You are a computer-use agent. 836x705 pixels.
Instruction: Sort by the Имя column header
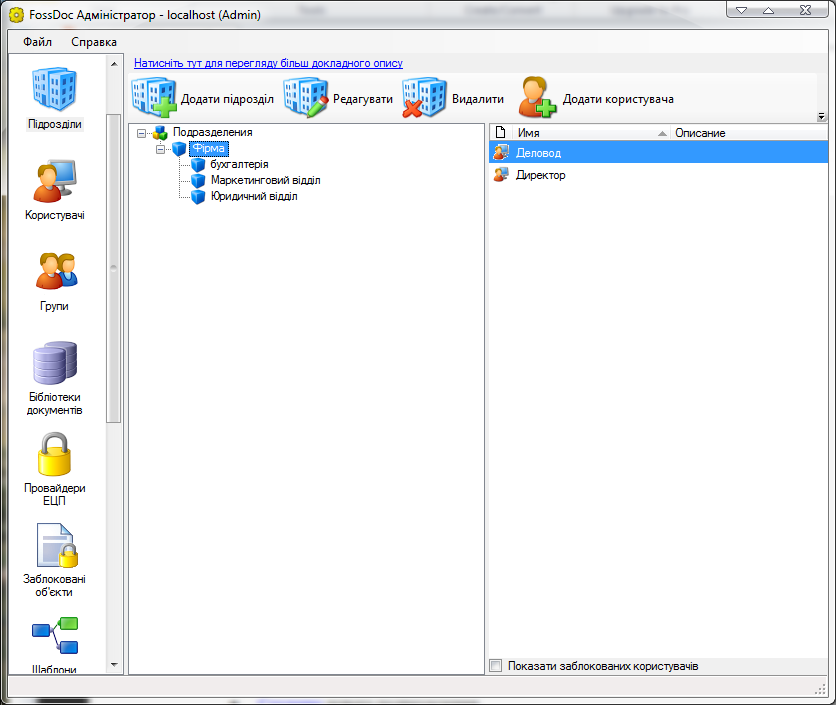click(591, 133)
